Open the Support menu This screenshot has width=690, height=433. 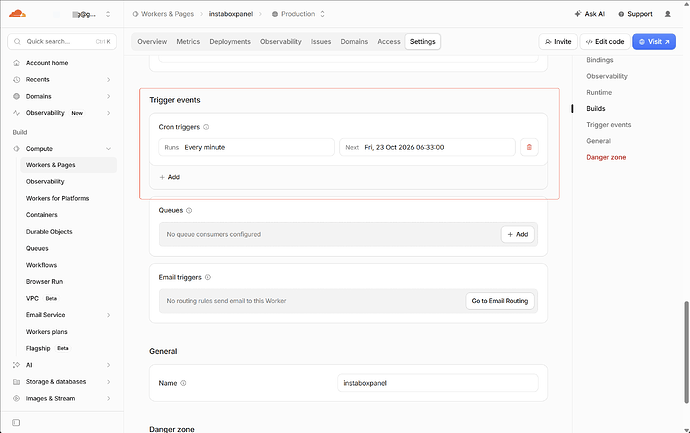click(x=635, y=14)
